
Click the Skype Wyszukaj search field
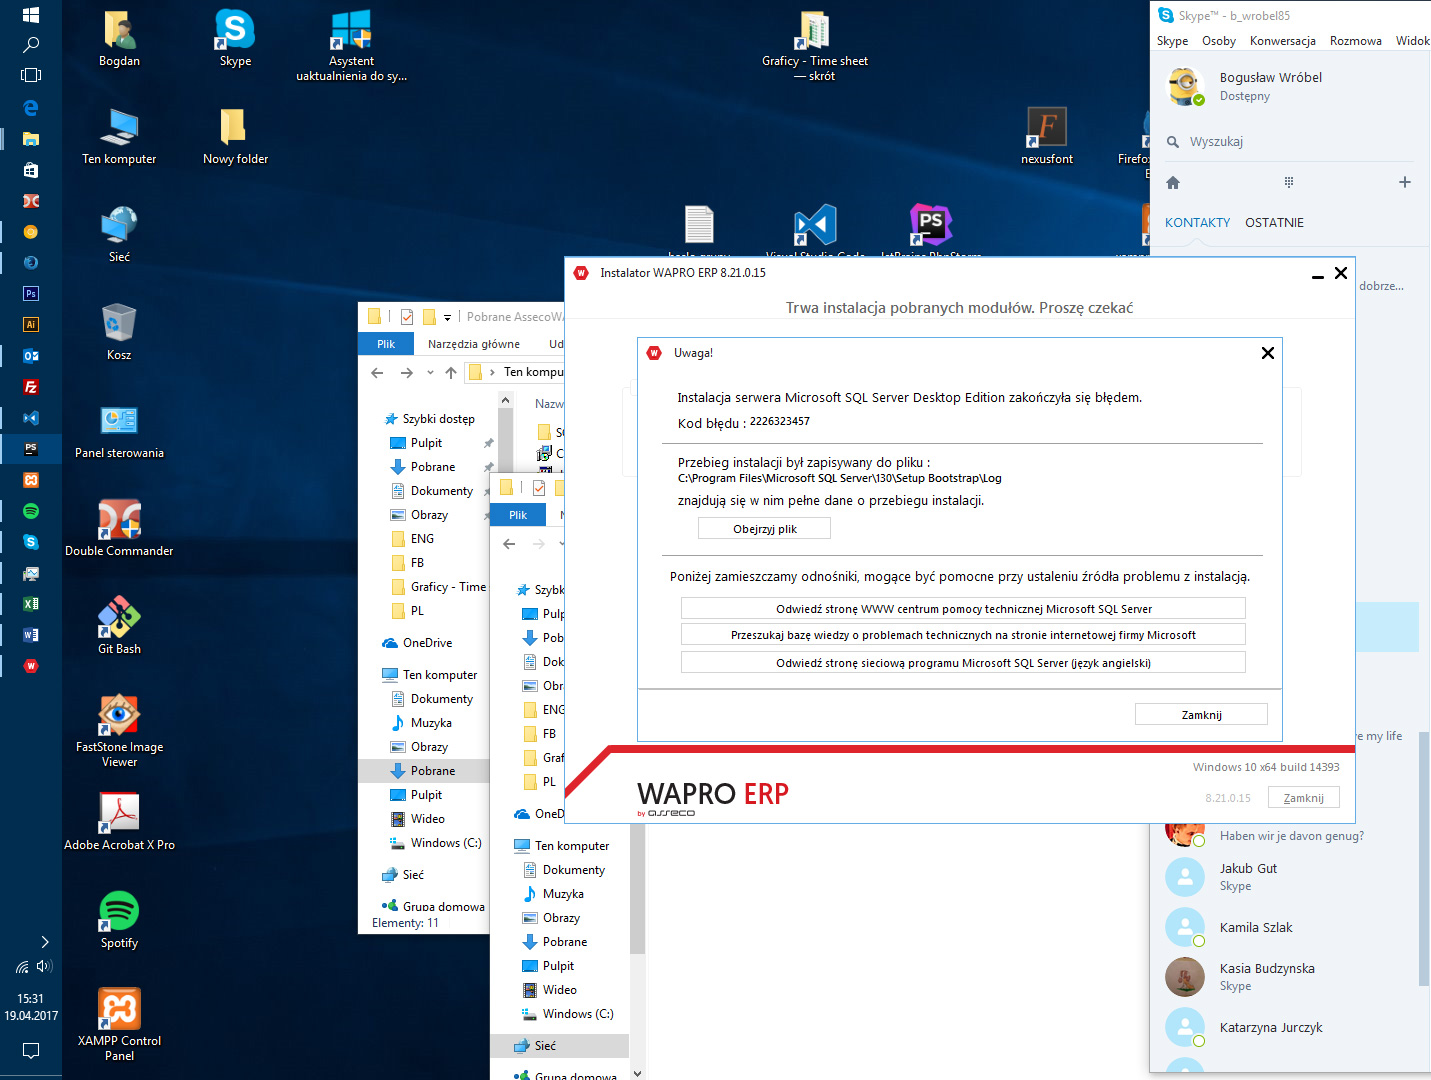(1290, 142)
